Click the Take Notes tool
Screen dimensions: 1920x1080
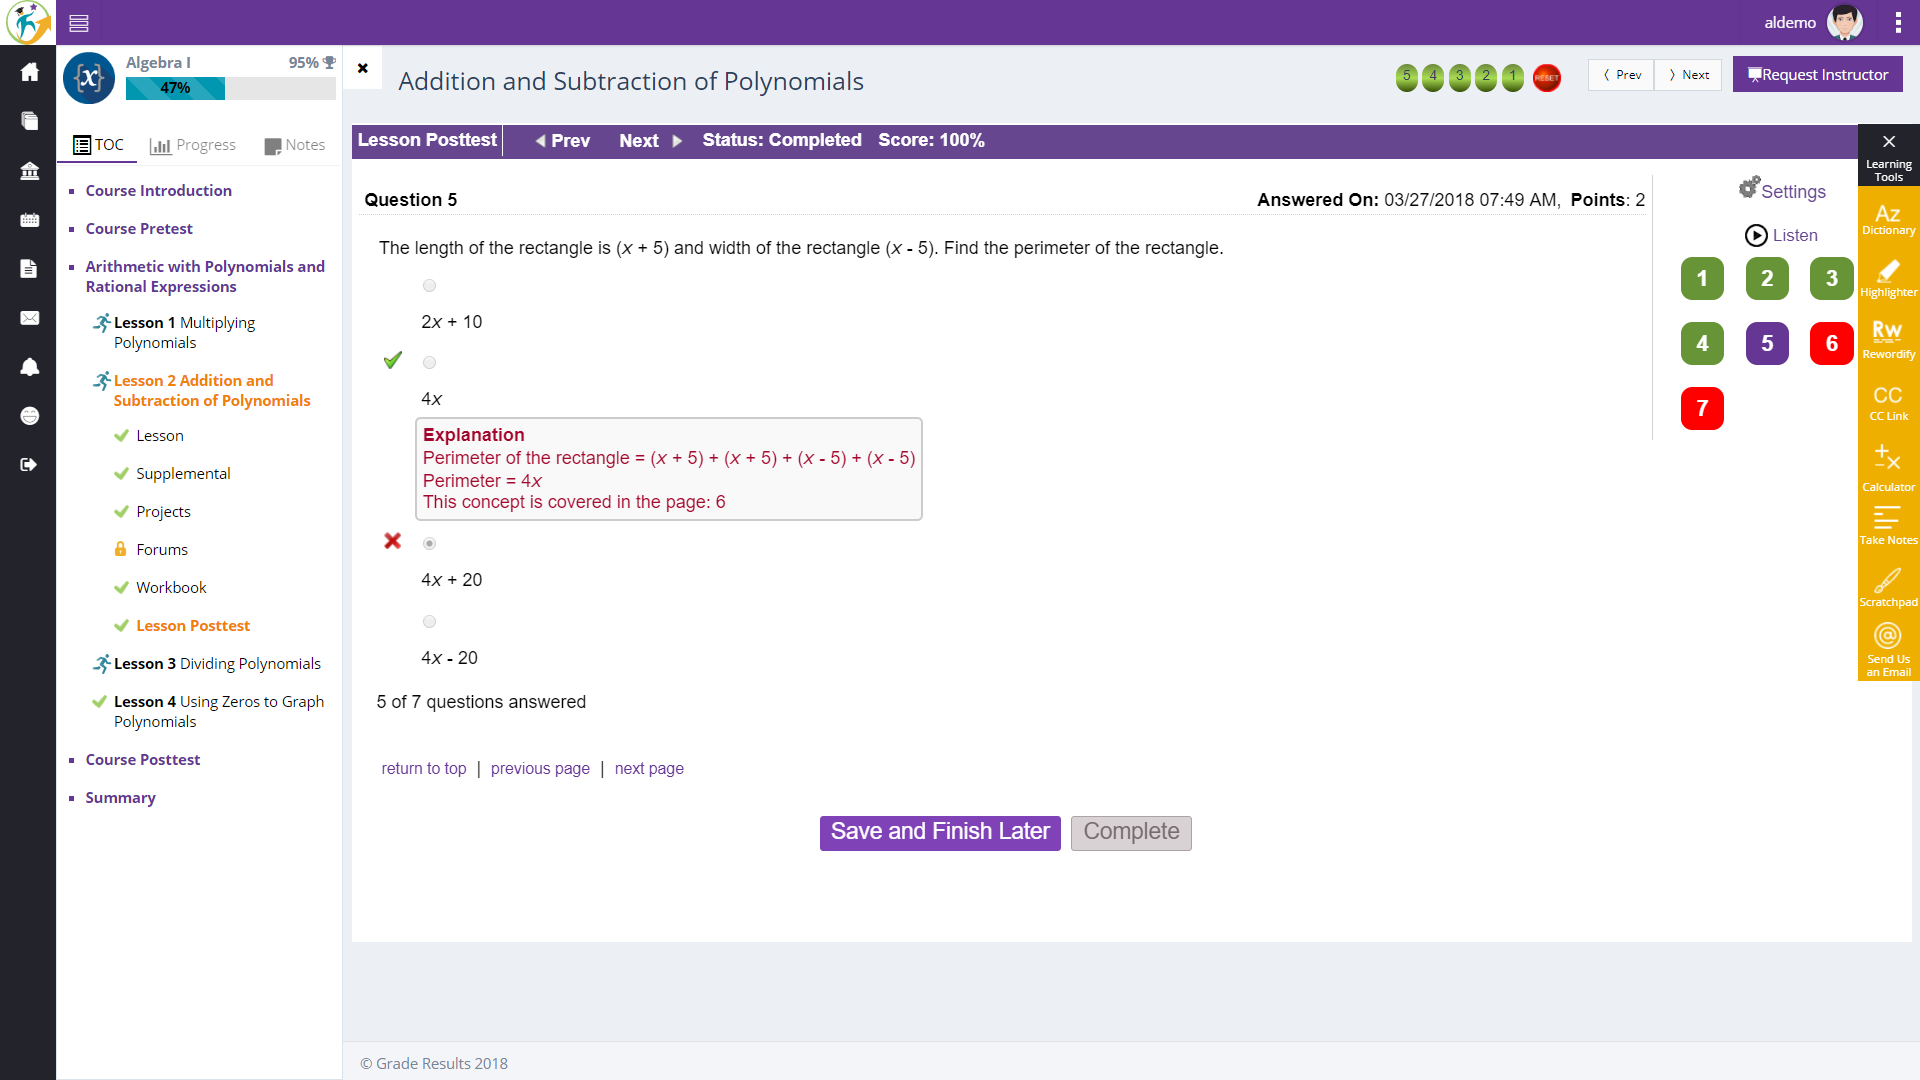pyautogui.click(x=1888, y=525)
